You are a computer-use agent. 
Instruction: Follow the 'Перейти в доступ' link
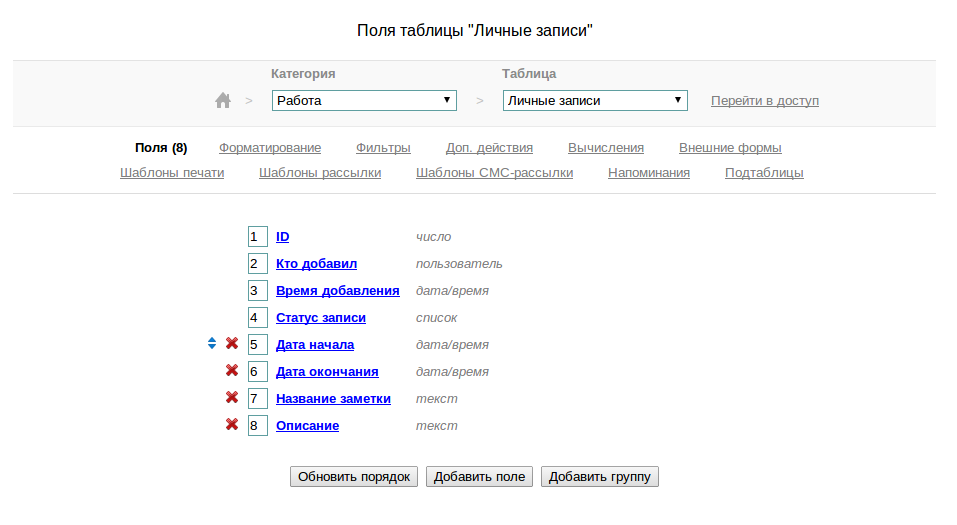click(765, 101)
